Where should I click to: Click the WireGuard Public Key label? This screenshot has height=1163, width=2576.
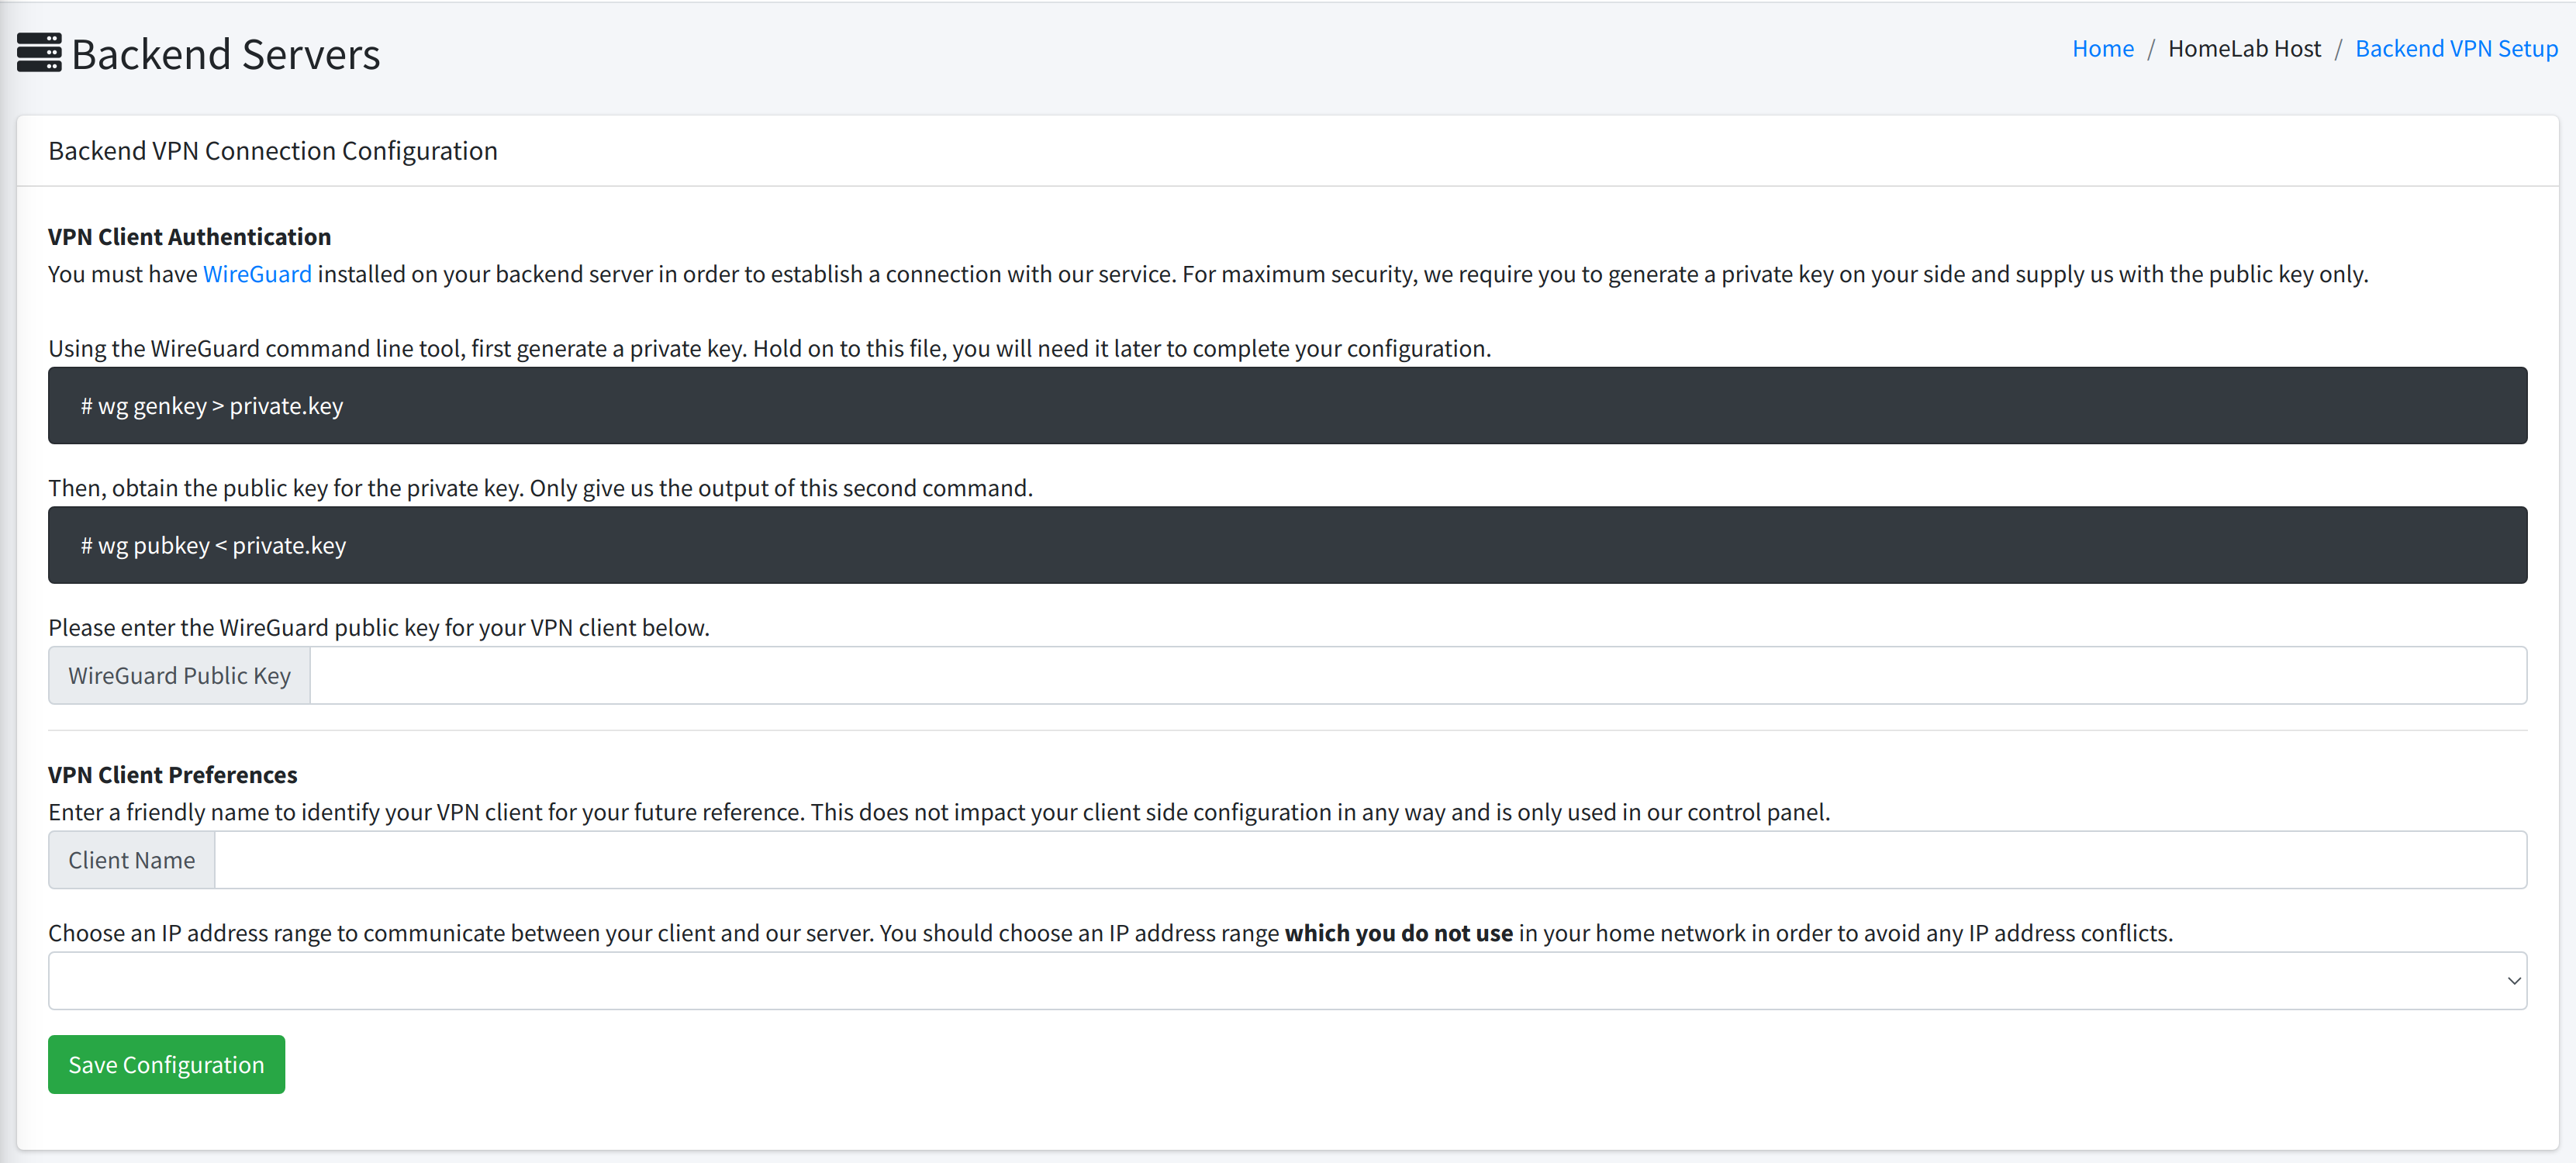click(178, 675)
